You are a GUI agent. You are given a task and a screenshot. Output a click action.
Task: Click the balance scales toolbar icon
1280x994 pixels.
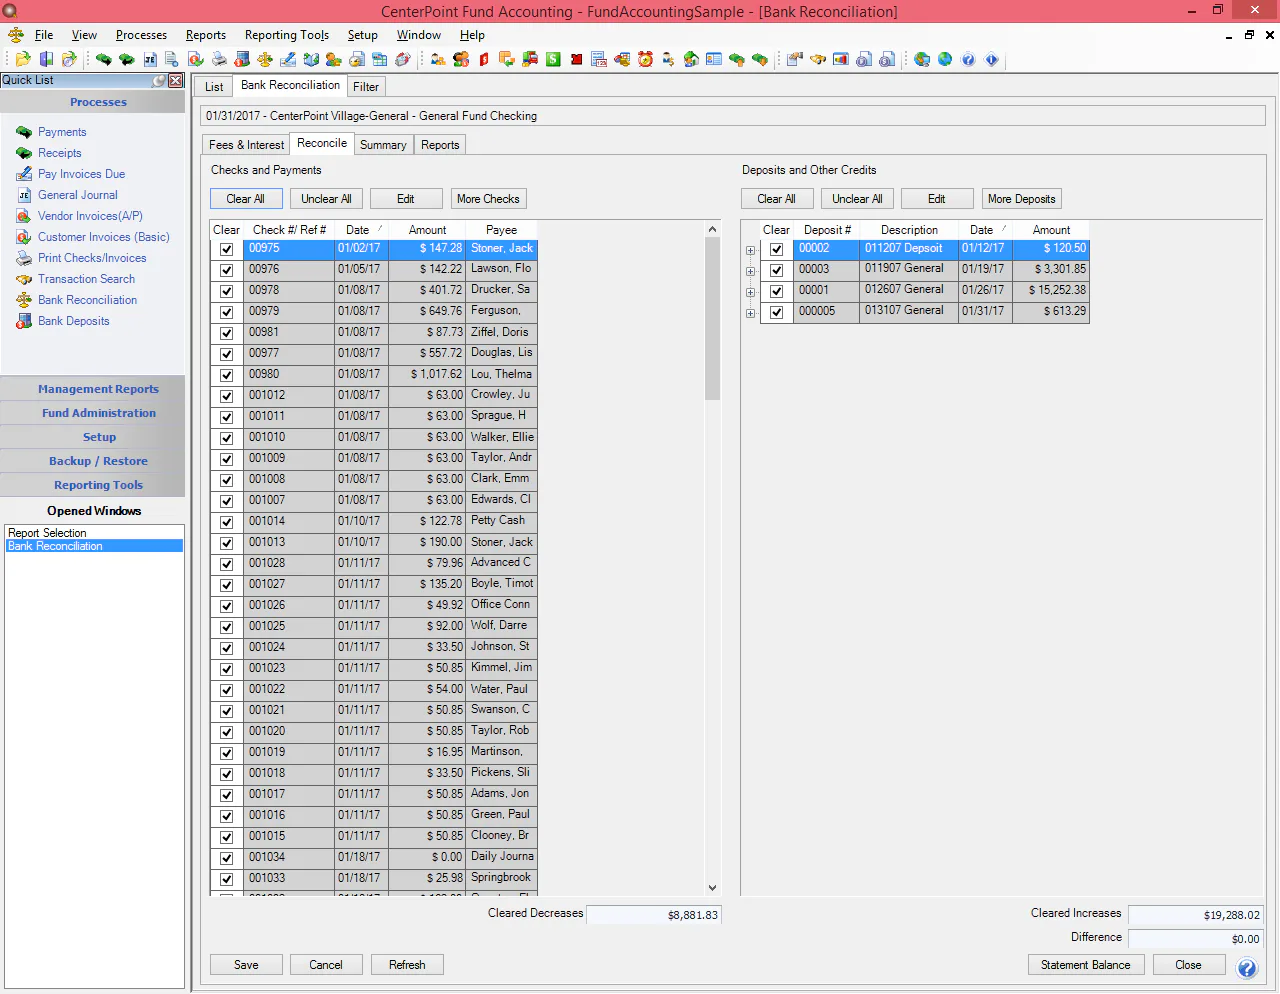point(265,60)
